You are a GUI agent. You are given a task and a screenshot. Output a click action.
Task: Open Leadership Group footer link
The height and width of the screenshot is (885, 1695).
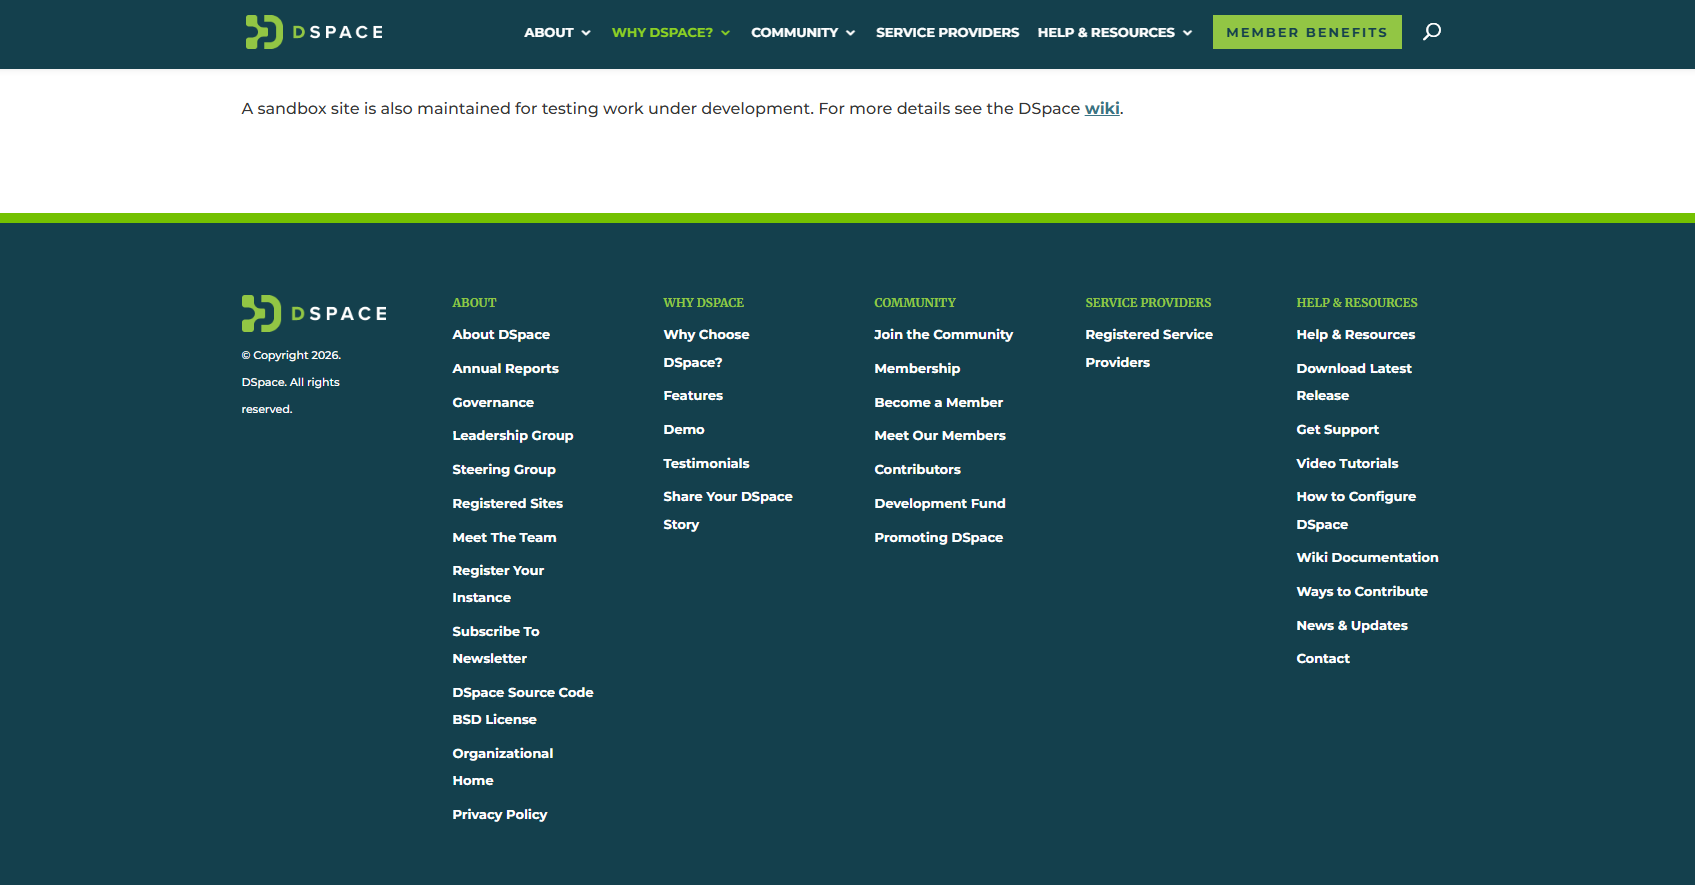pos(512,435)
